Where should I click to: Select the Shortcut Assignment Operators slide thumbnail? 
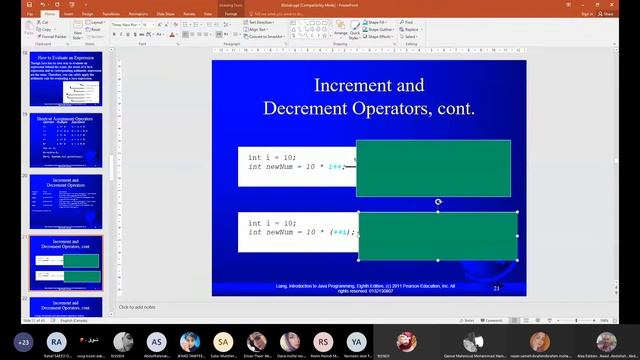66,140
